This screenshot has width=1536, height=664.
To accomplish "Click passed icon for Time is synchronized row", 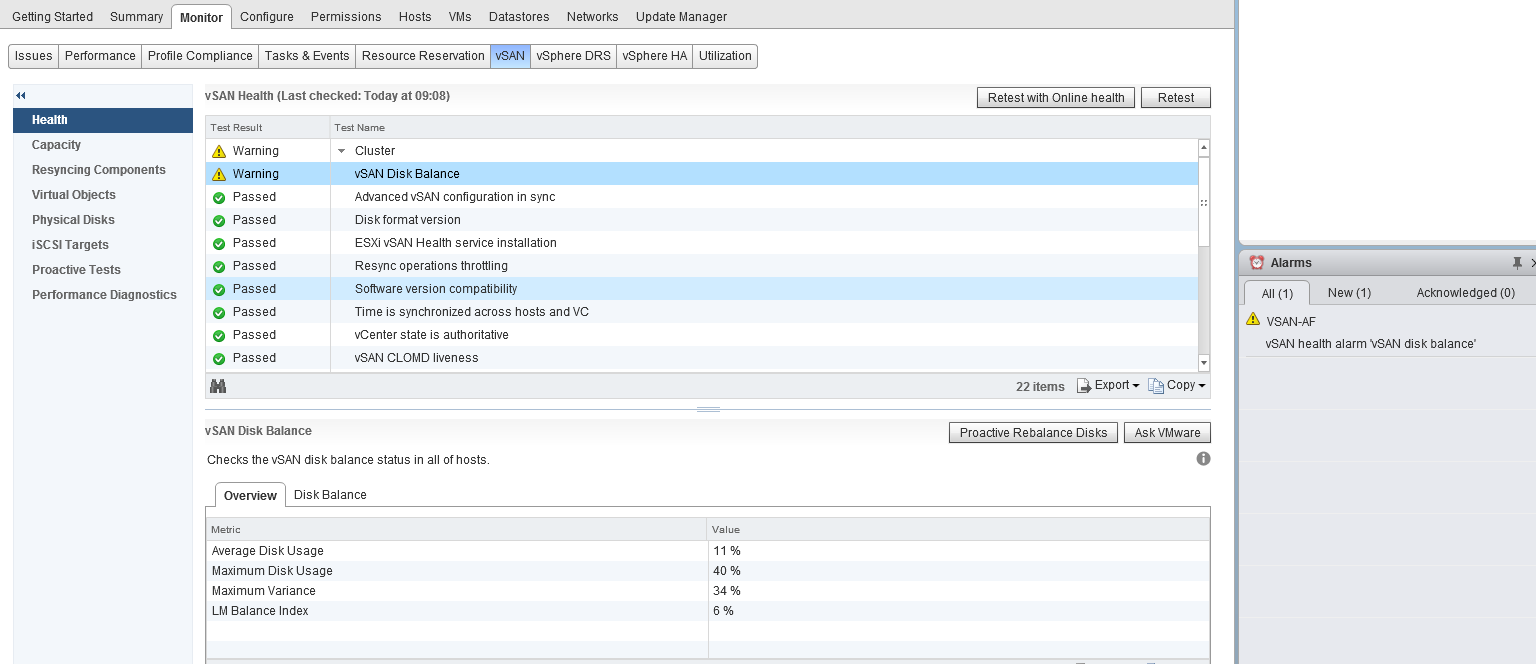I will 219,312.
